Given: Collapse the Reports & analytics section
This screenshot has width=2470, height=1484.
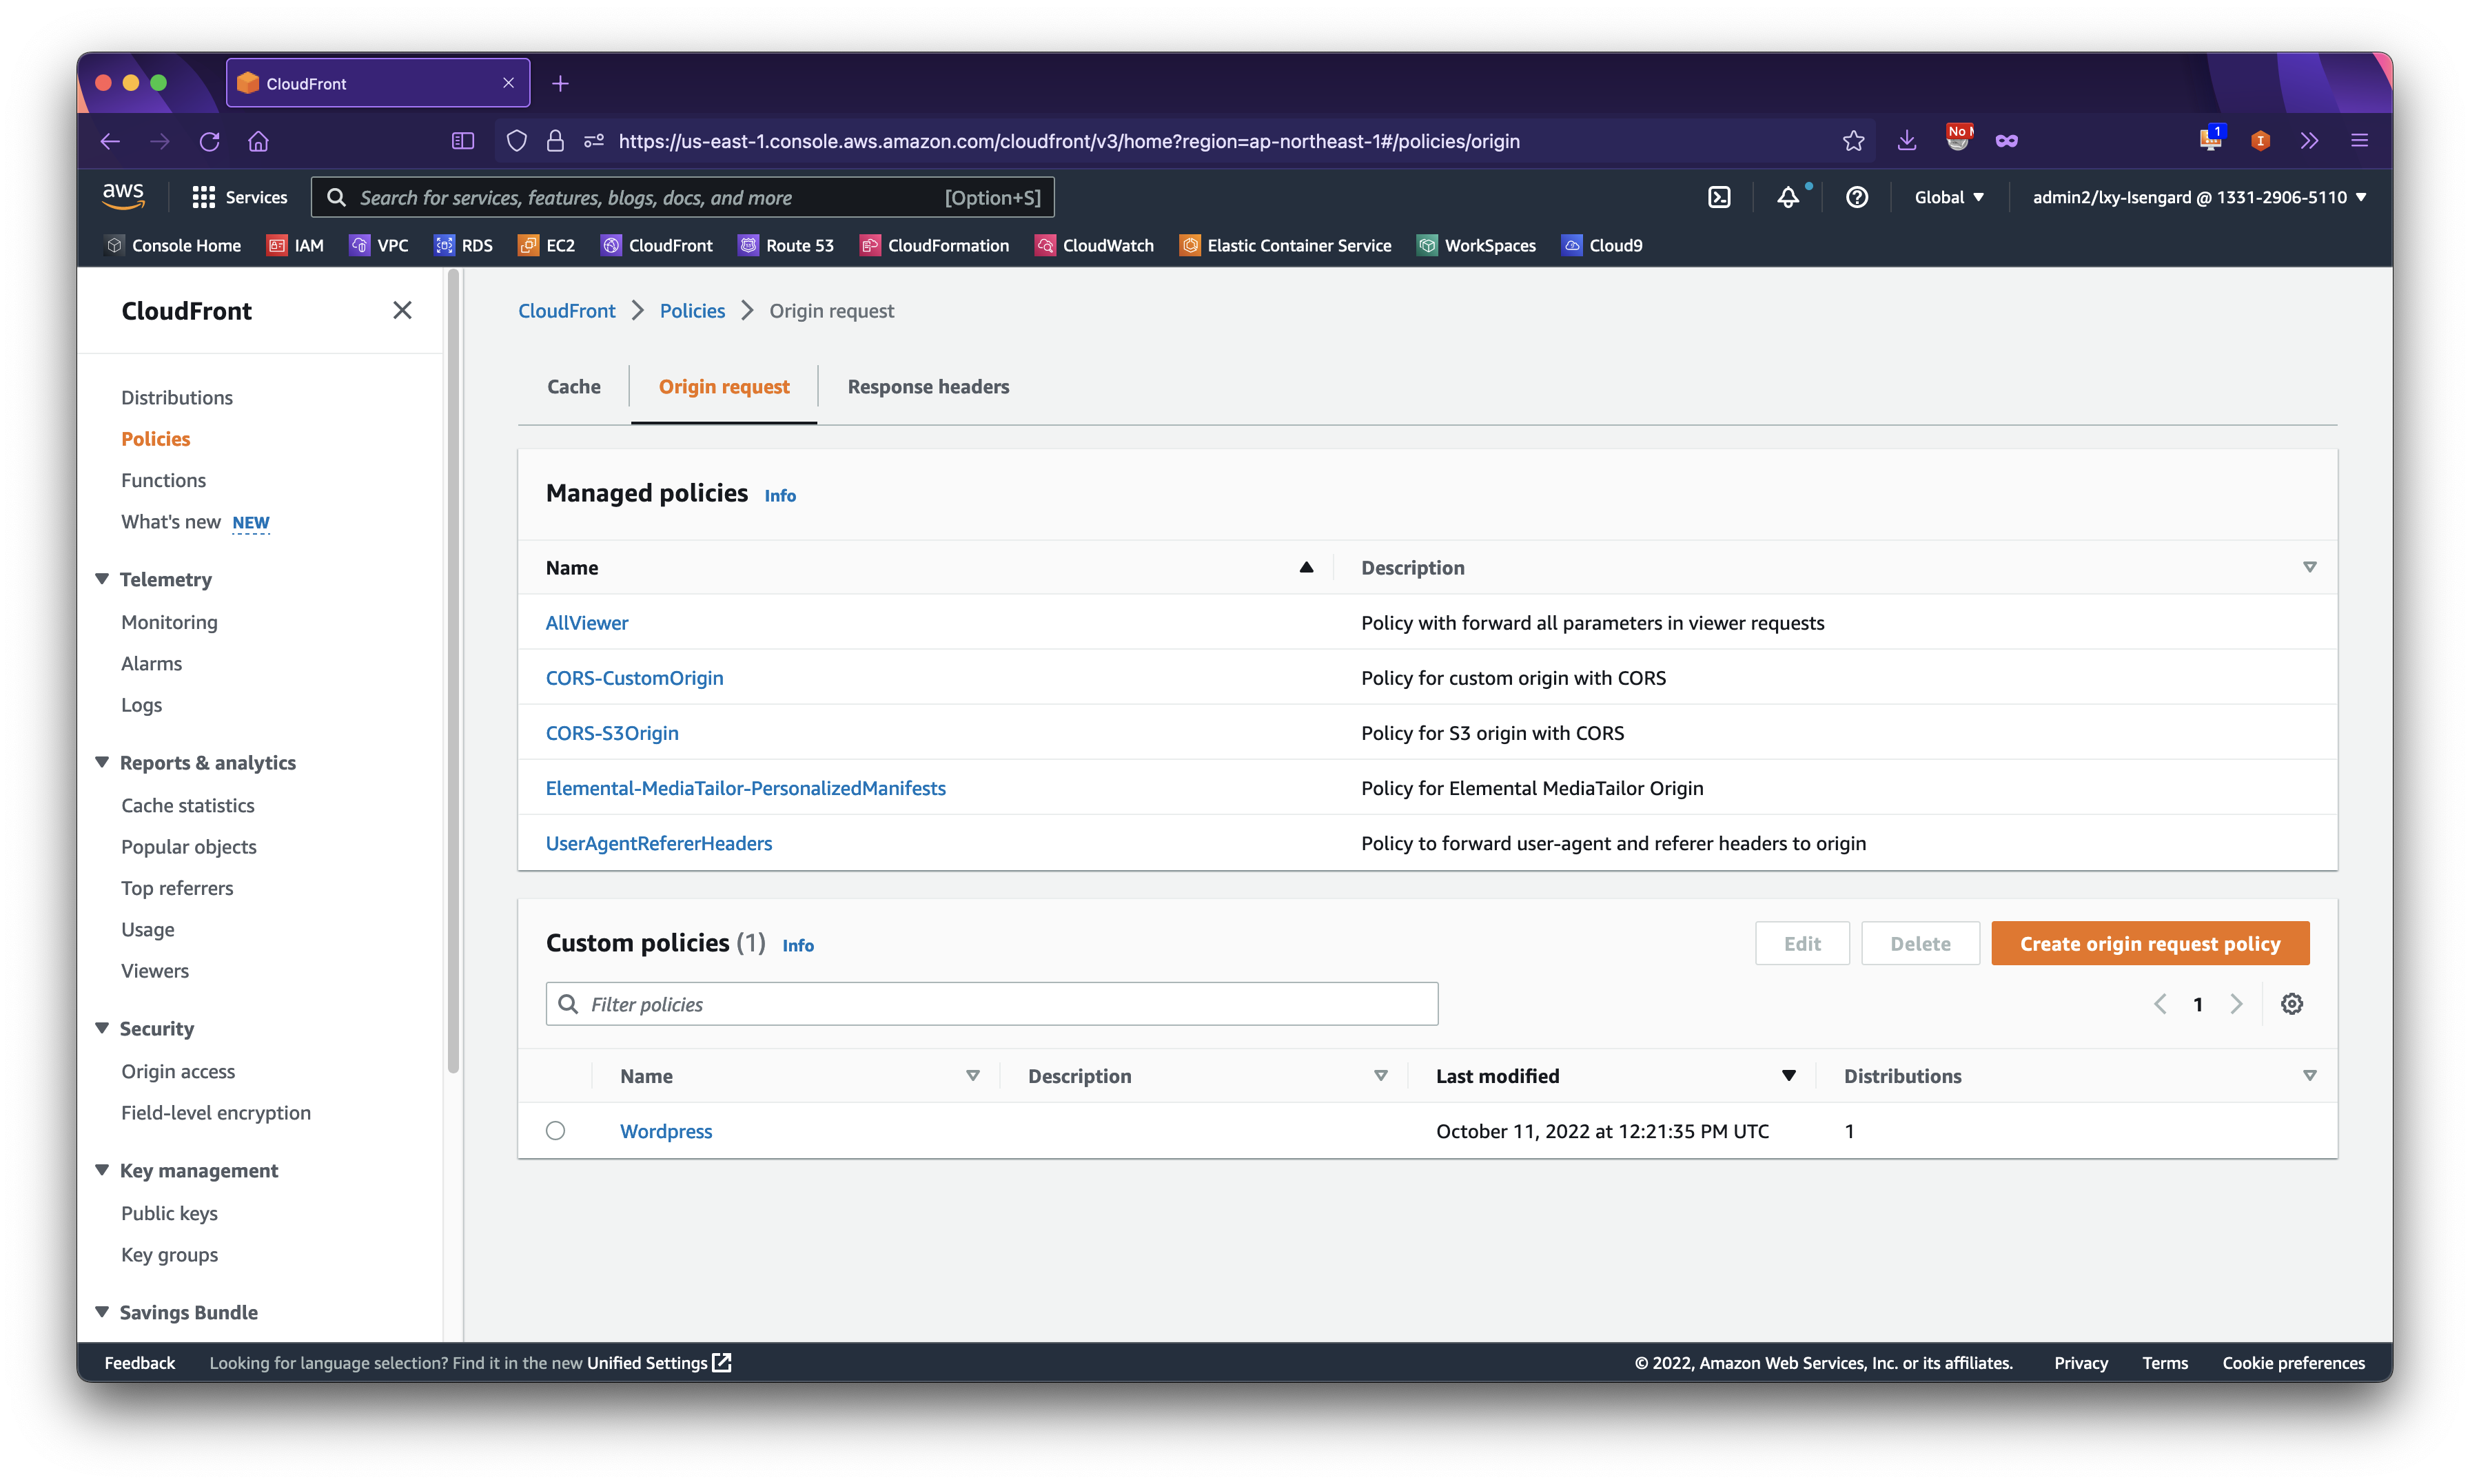Looking at the screenshot, I should 101,762.
